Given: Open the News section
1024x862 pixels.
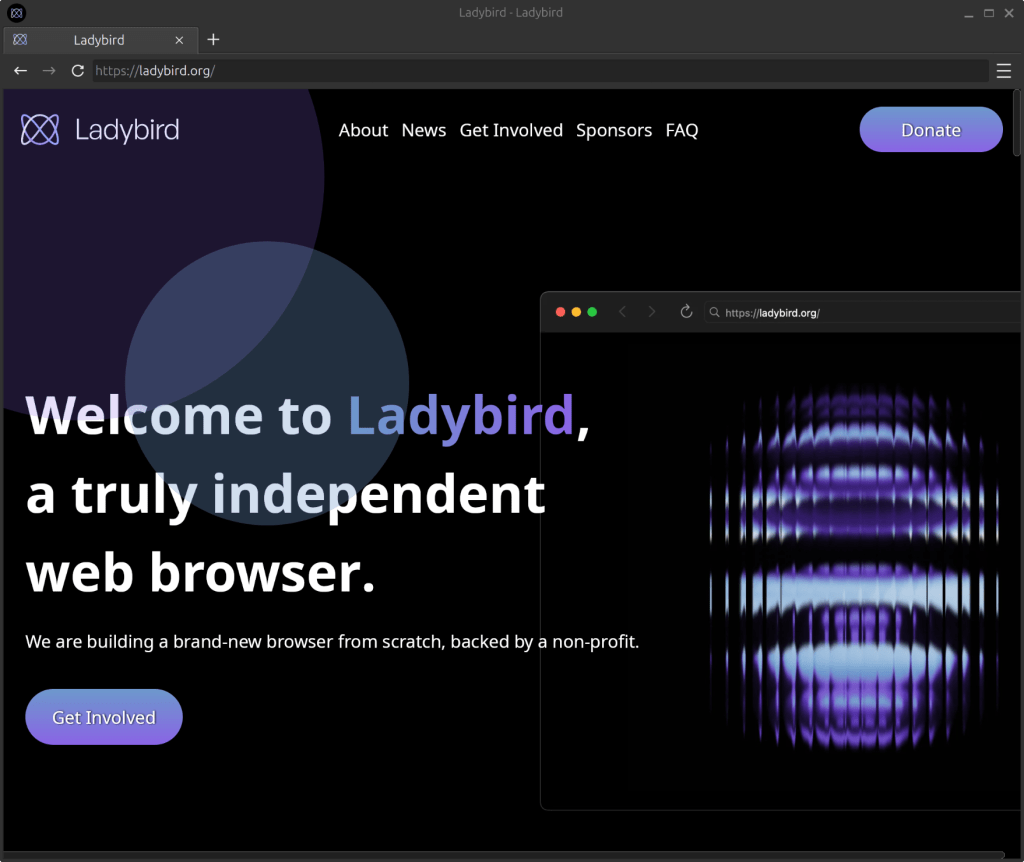Looking at the screenshot, I should pos(423,130).
